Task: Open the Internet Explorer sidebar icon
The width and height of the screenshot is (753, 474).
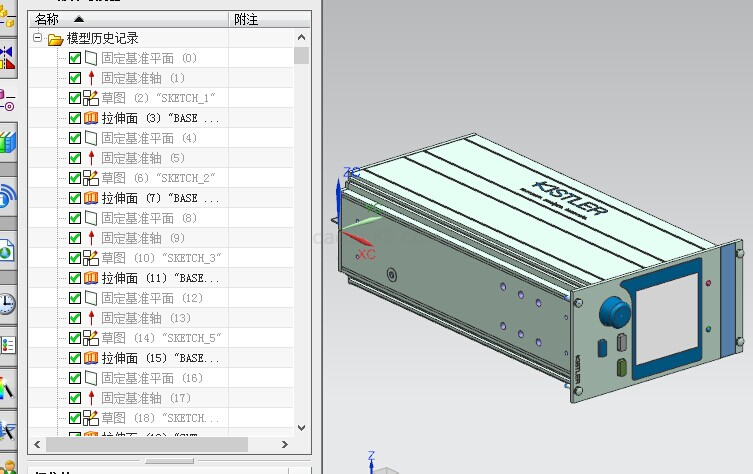Action: point(7,250)
